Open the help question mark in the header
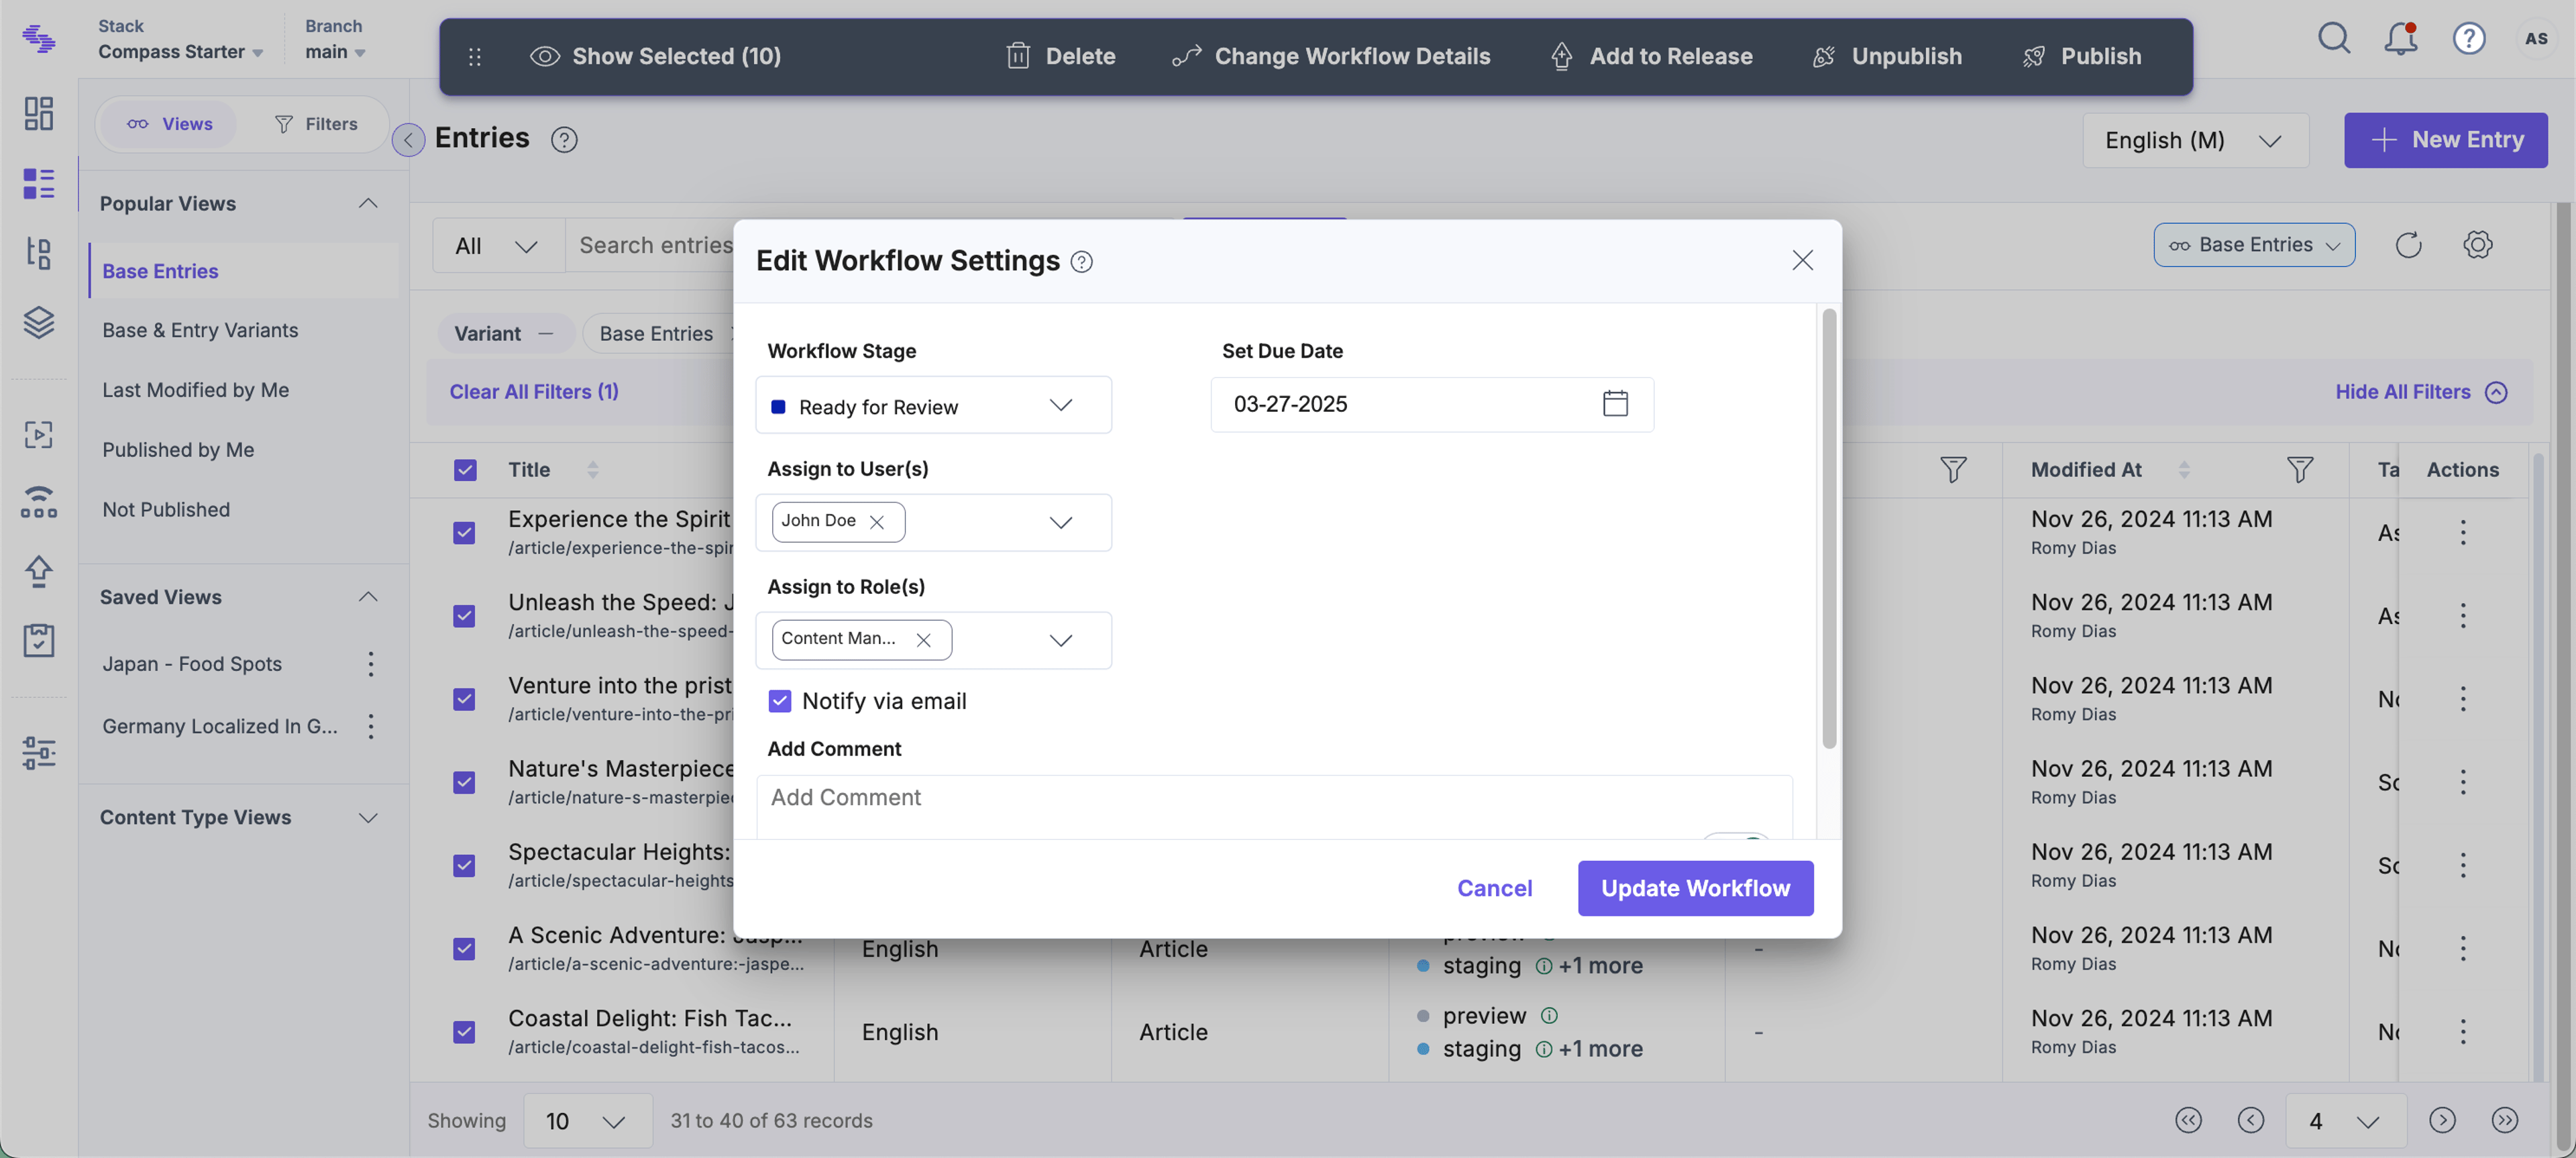 [x=2469, y=38]
